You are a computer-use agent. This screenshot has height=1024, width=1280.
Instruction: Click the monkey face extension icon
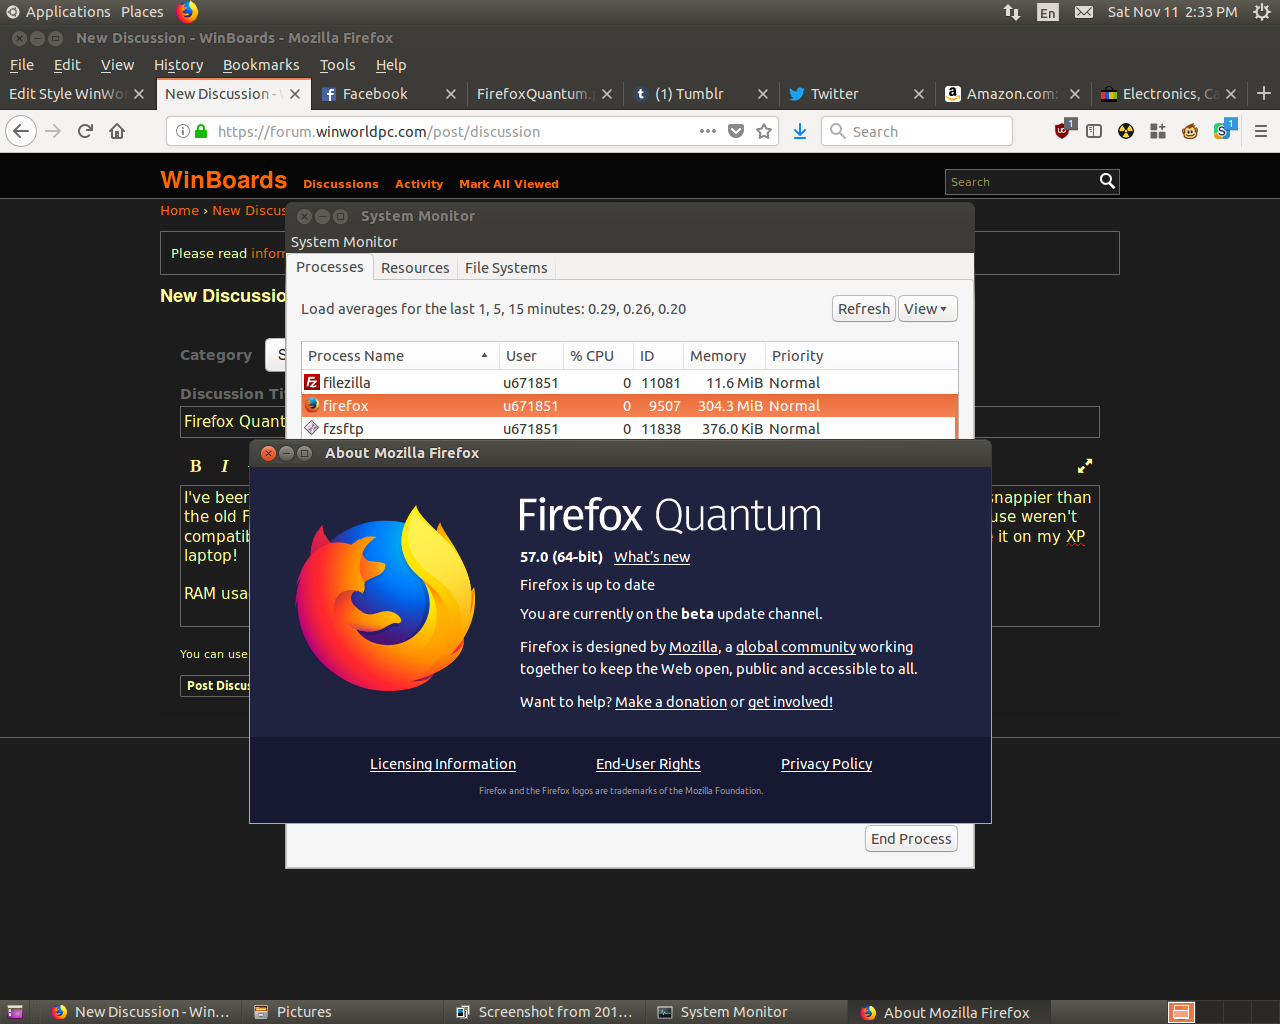tap(1190, 131)
